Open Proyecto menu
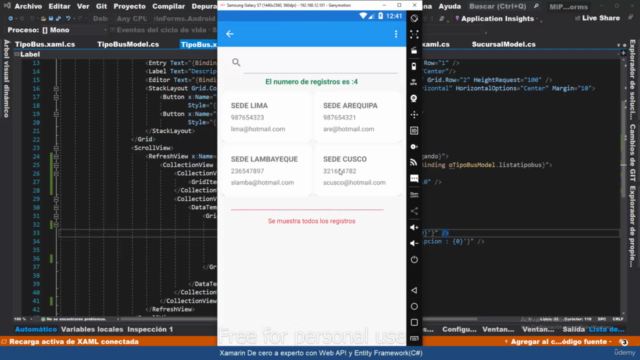The image size is (640, 360). click(x=129, y=7)
